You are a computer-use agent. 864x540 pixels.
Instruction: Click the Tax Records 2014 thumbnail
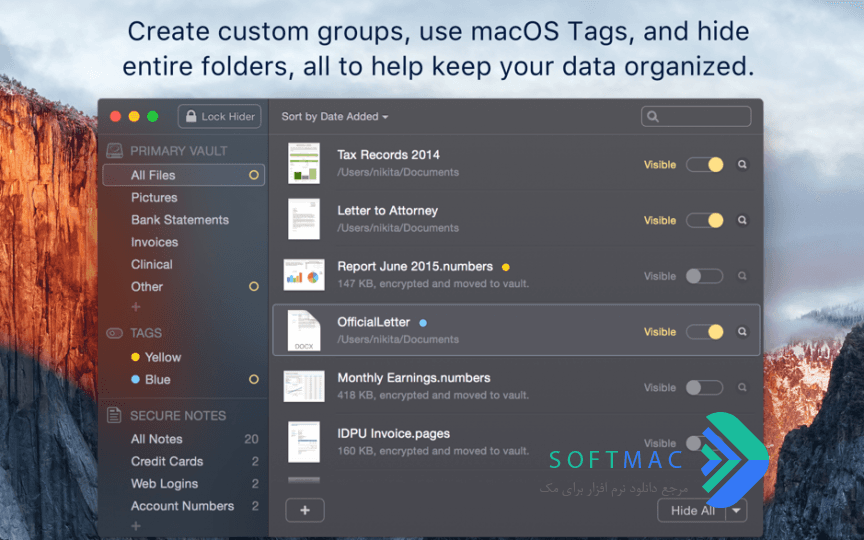[x=304, y=163]
